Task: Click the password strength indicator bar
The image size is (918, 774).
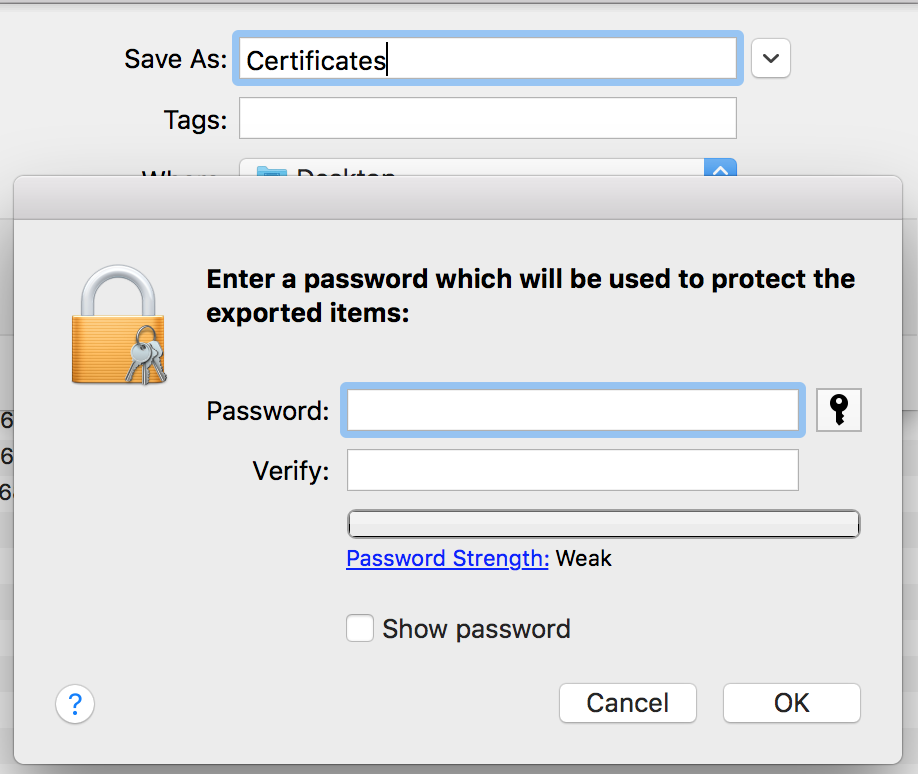Action: click(603, 524)
